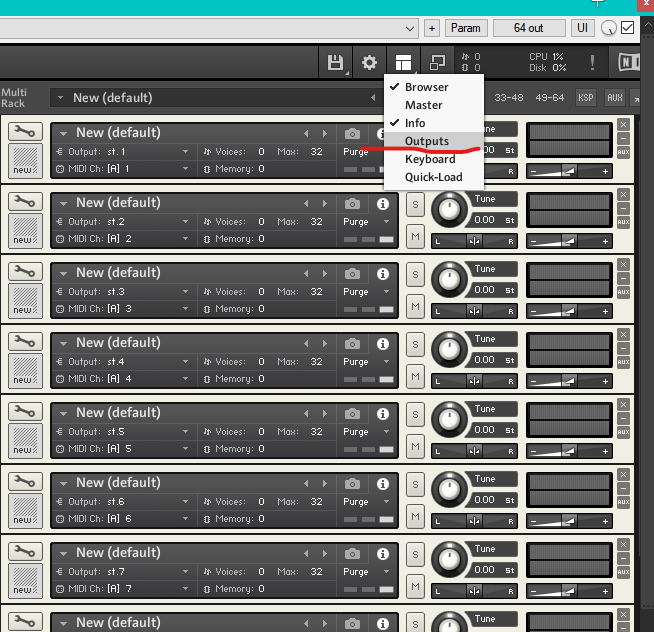Open the Output st.1 dropdown

123,151
